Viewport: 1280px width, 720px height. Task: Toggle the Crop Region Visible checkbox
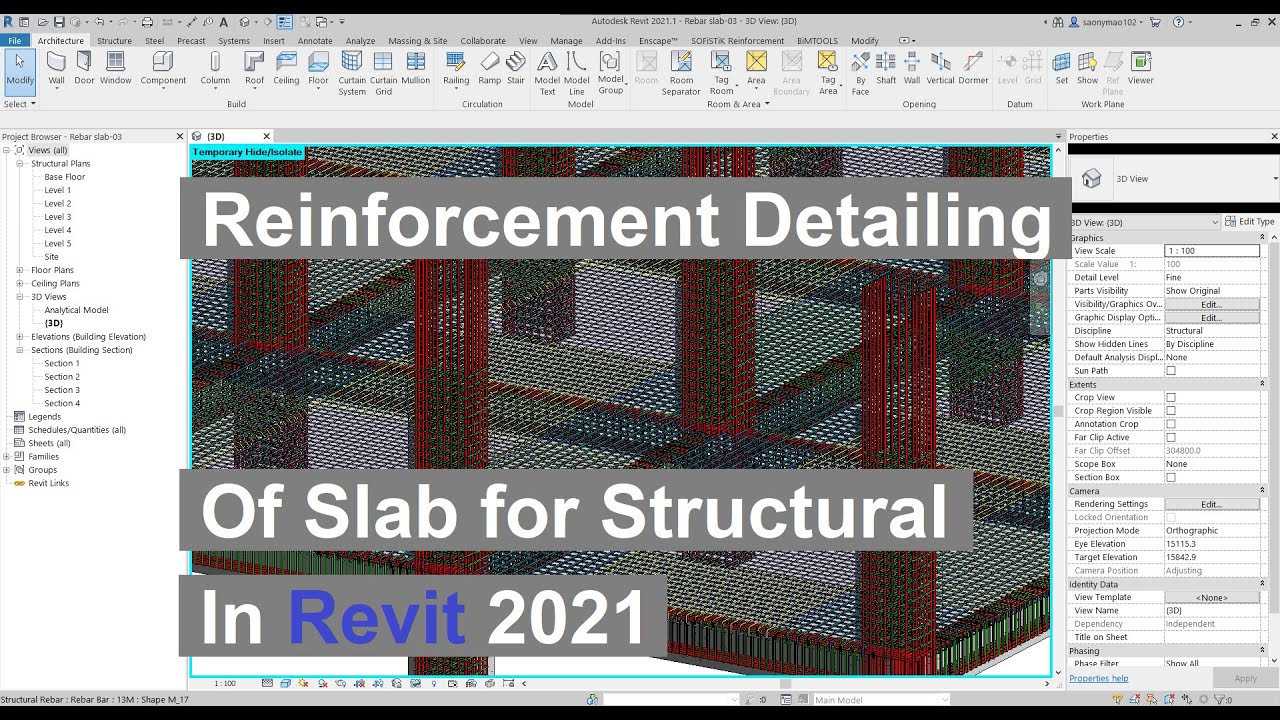click(x=1171, y=411)
